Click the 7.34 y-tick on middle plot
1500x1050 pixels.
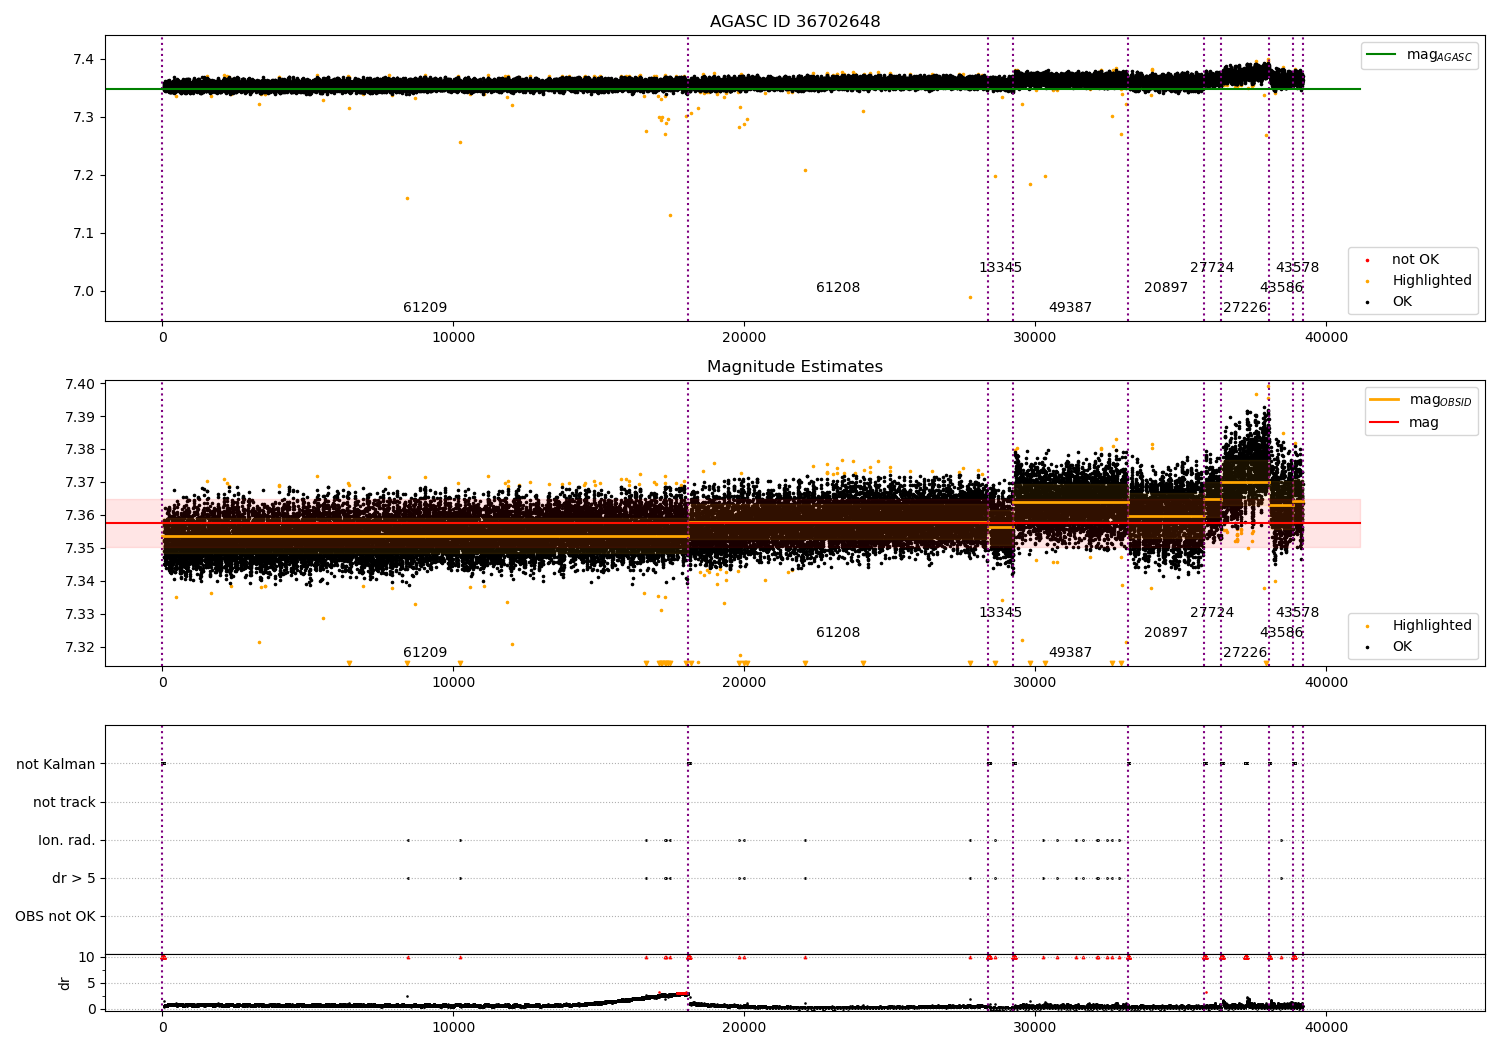click(80, 581)
